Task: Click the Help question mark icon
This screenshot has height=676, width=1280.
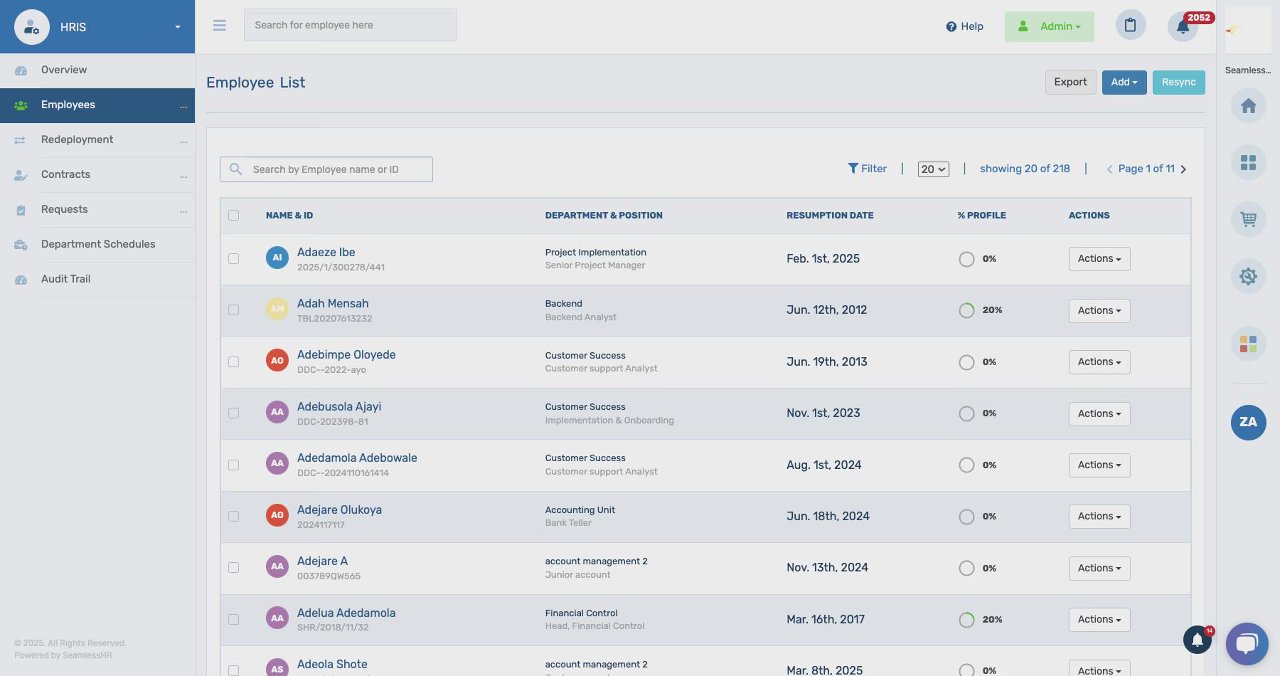Action: point(951,27)
